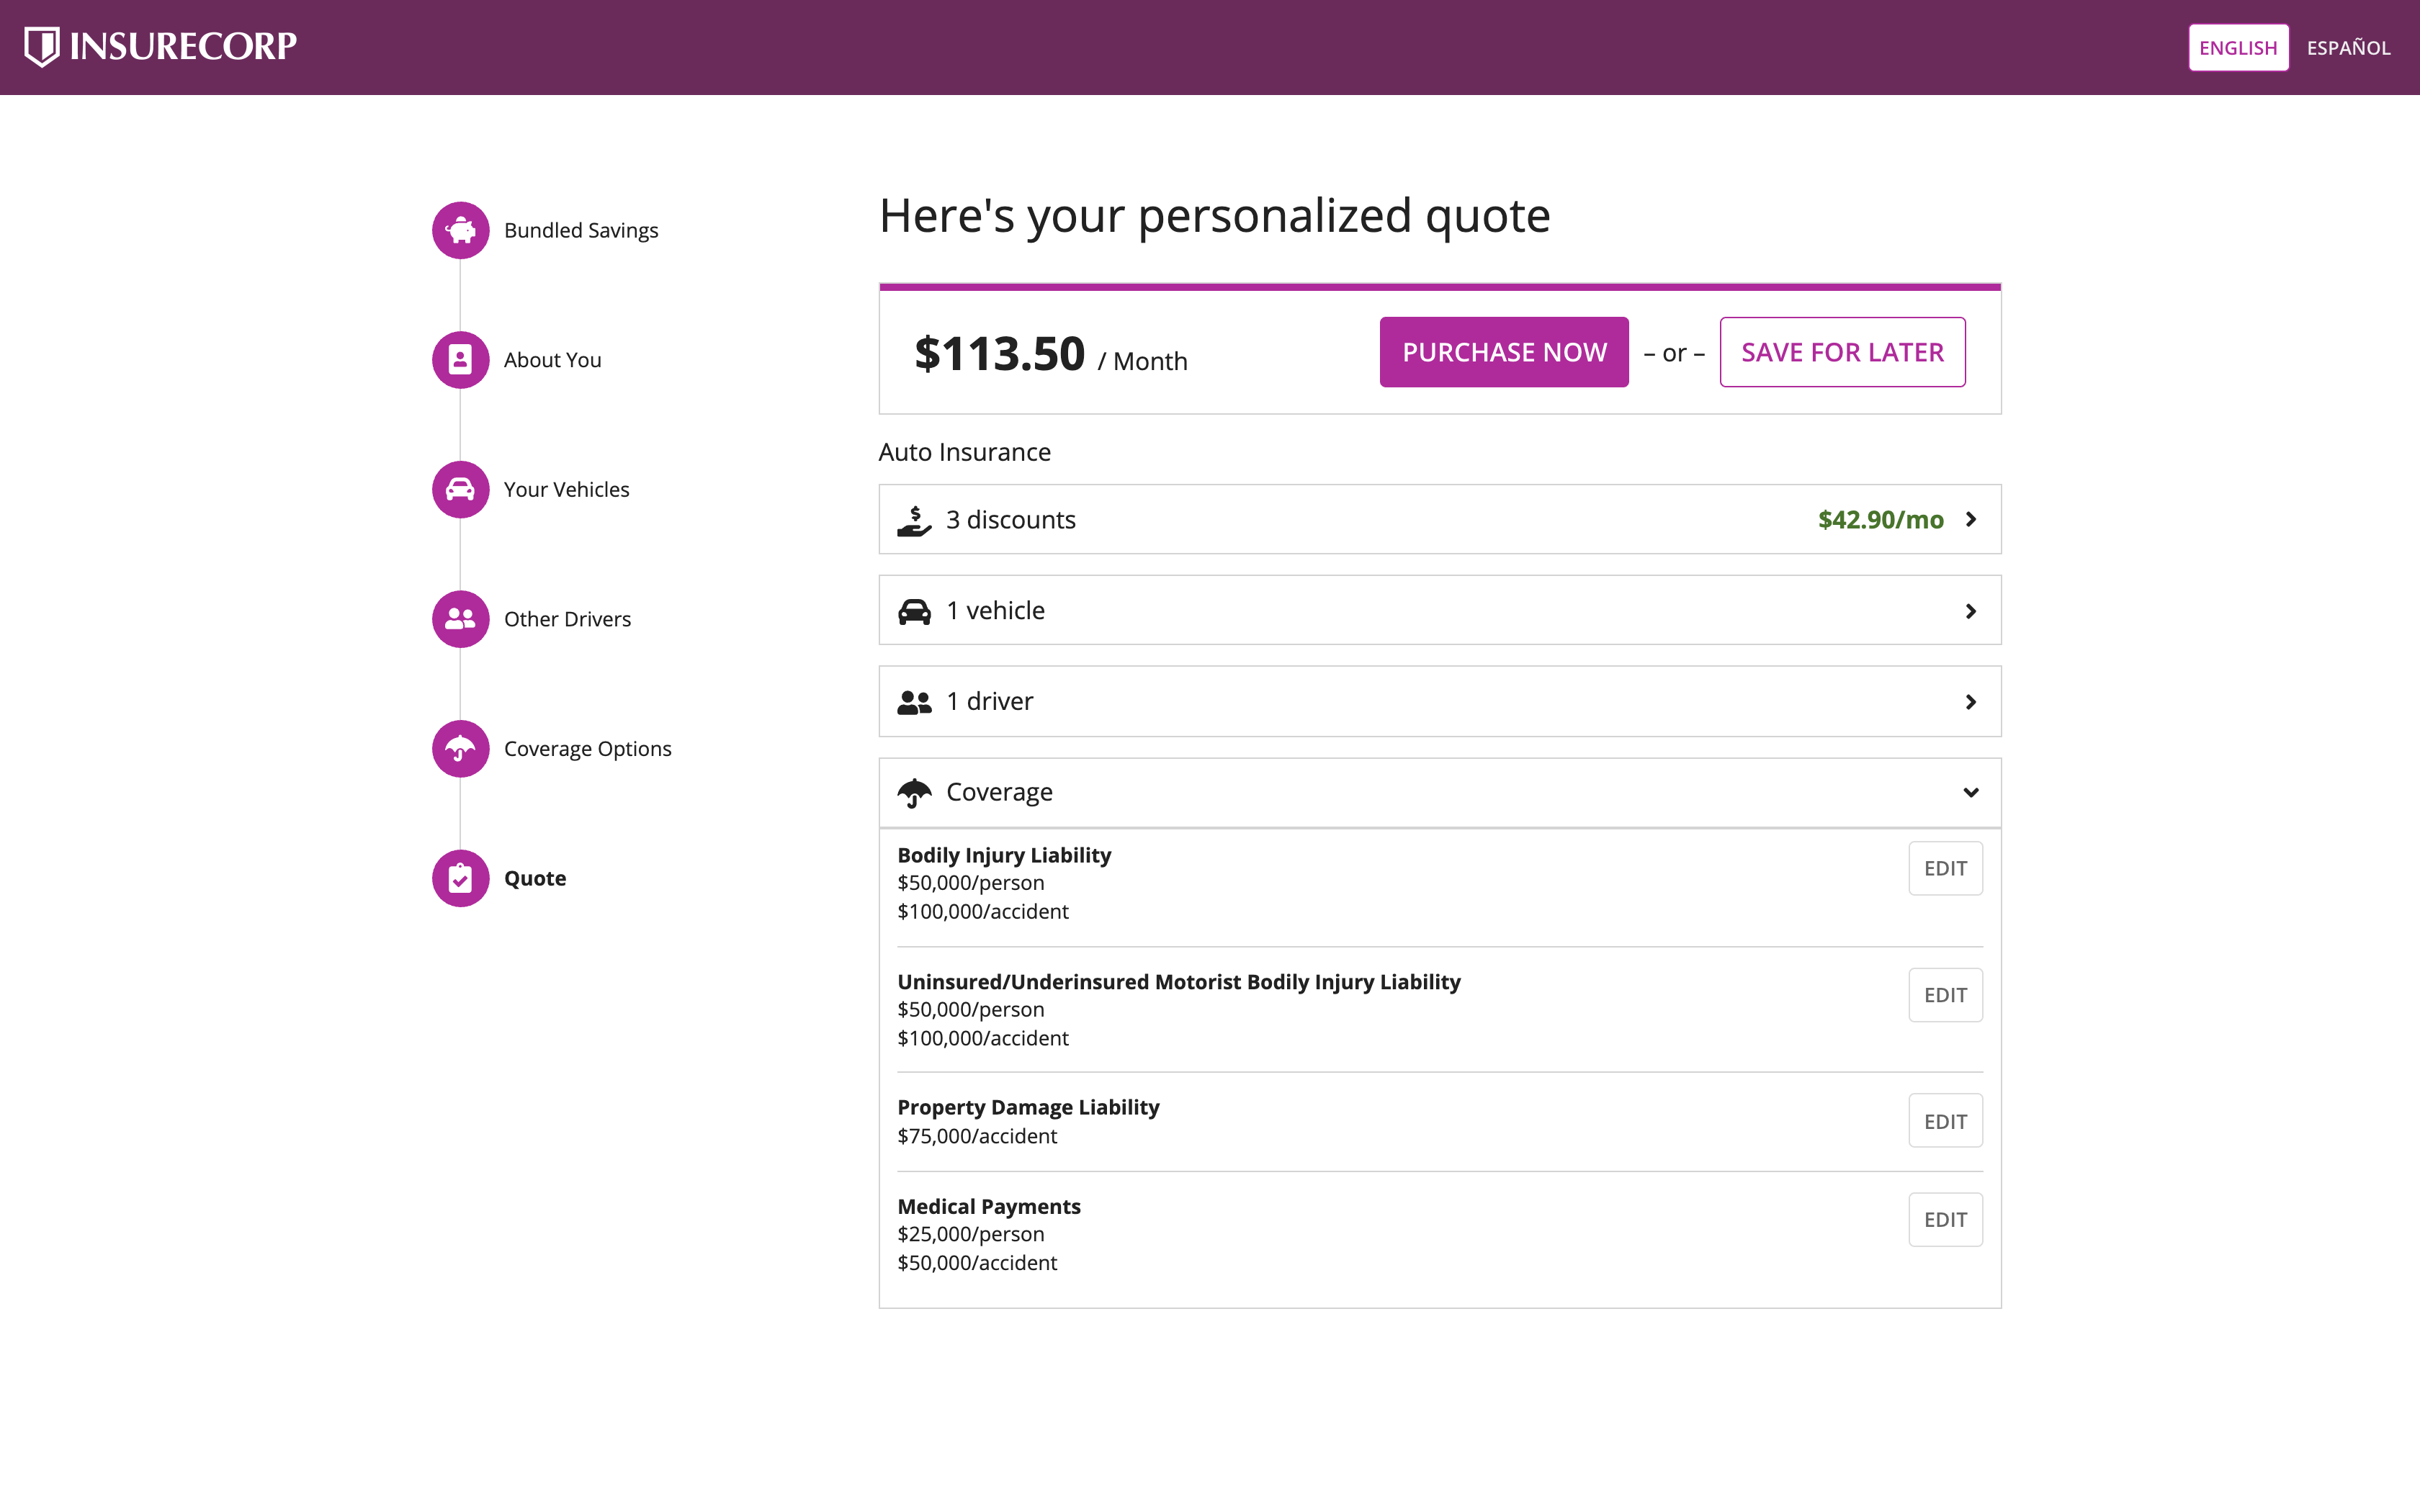Click SAVE FOR LATER button
The image size is (2420, 1512).
point(1842,352)
